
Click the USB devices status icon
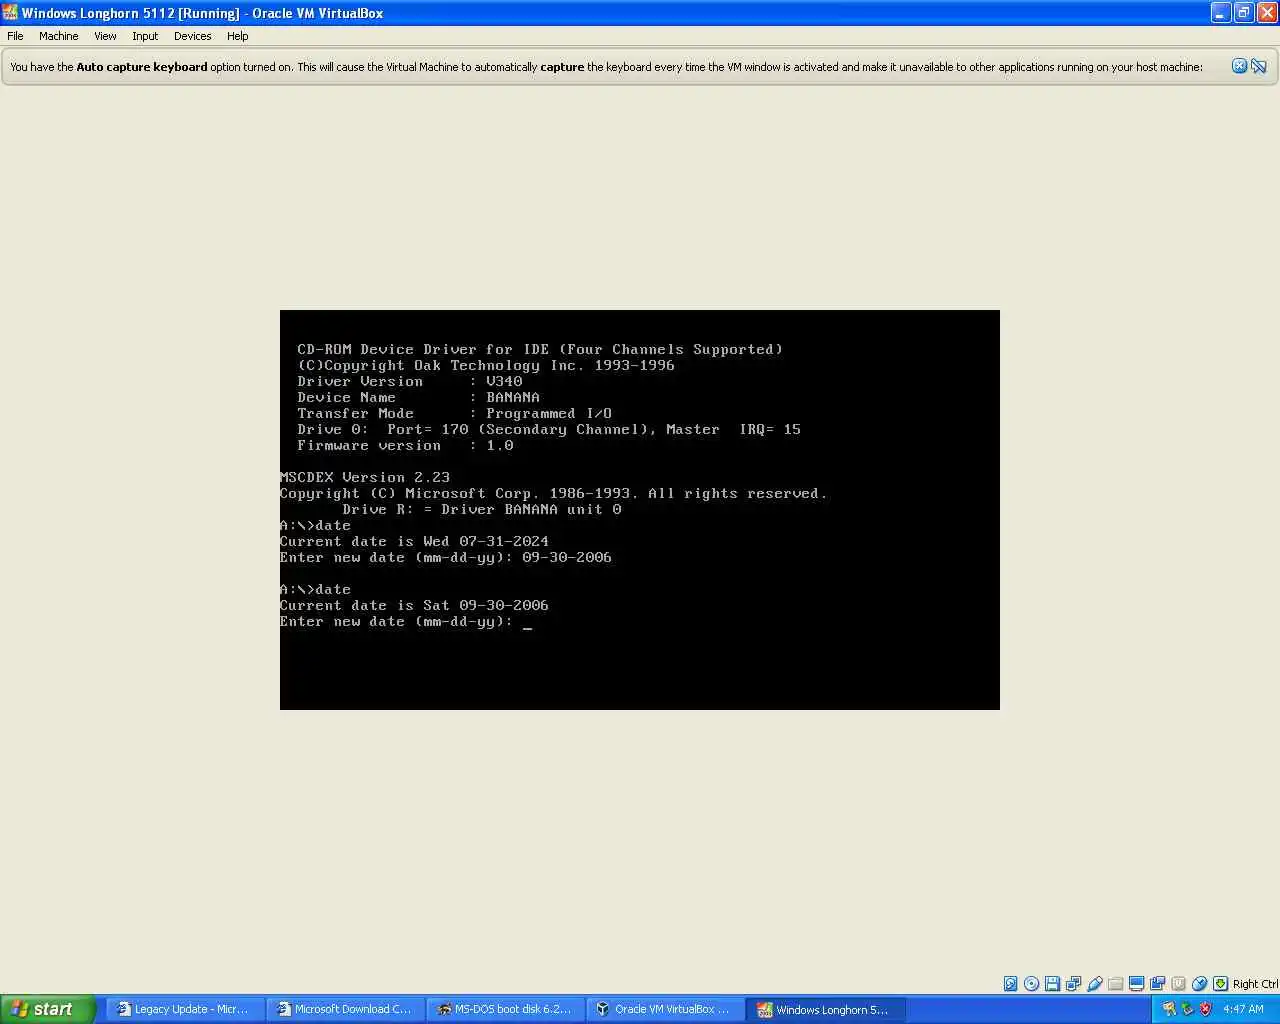click(x=1094, y=984)
